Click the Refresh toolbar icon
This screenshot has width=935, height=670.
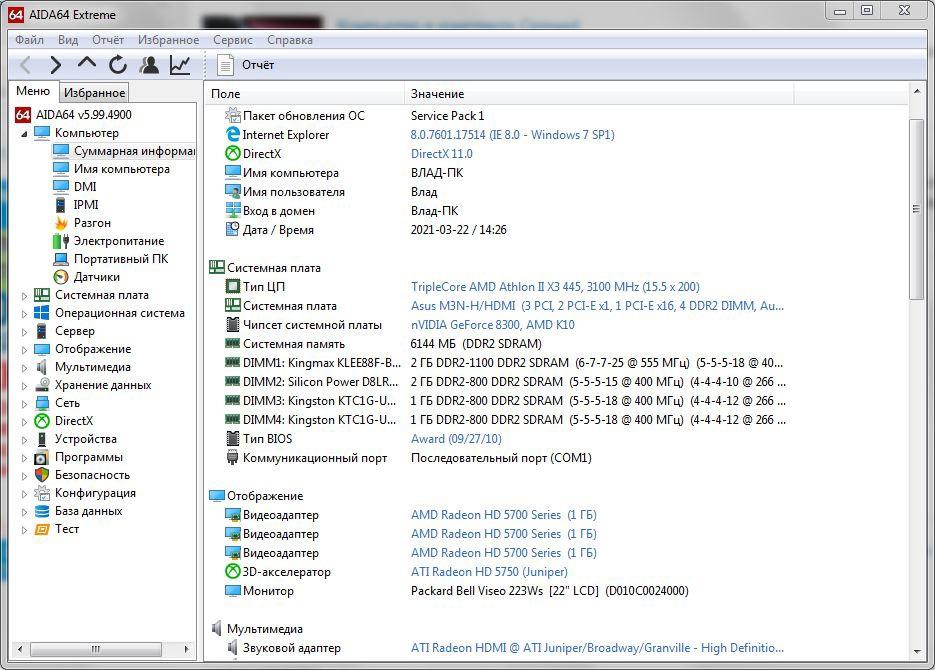point(118,65)
